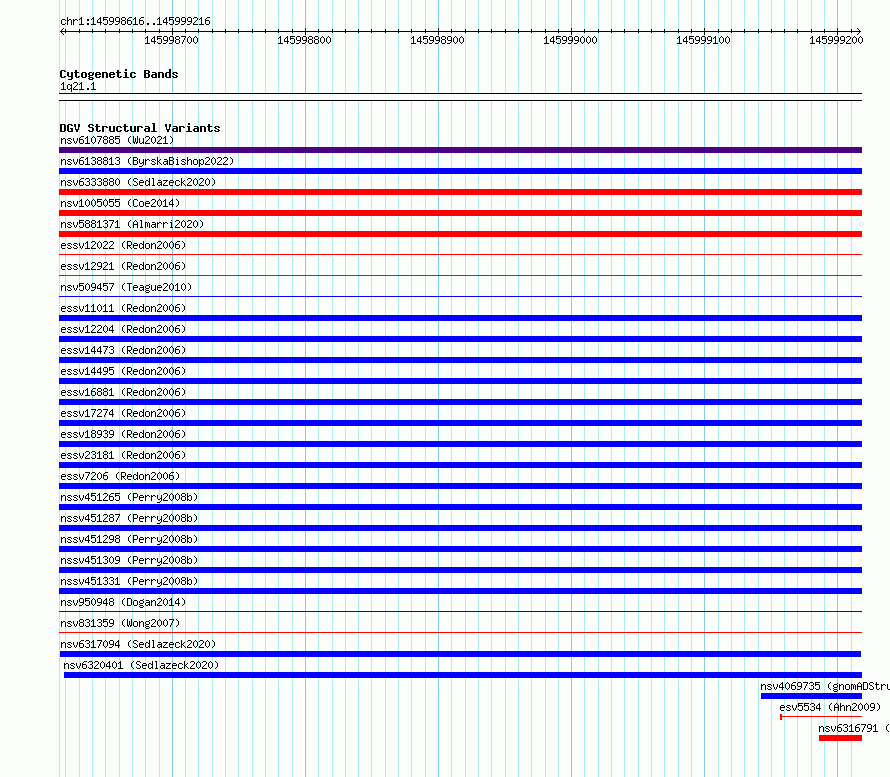Viewport: 890px width, 777px height.
Task: Open nsv6333880 (Sedlazeck2020) variant label
Action: click(x=138, y=182)
